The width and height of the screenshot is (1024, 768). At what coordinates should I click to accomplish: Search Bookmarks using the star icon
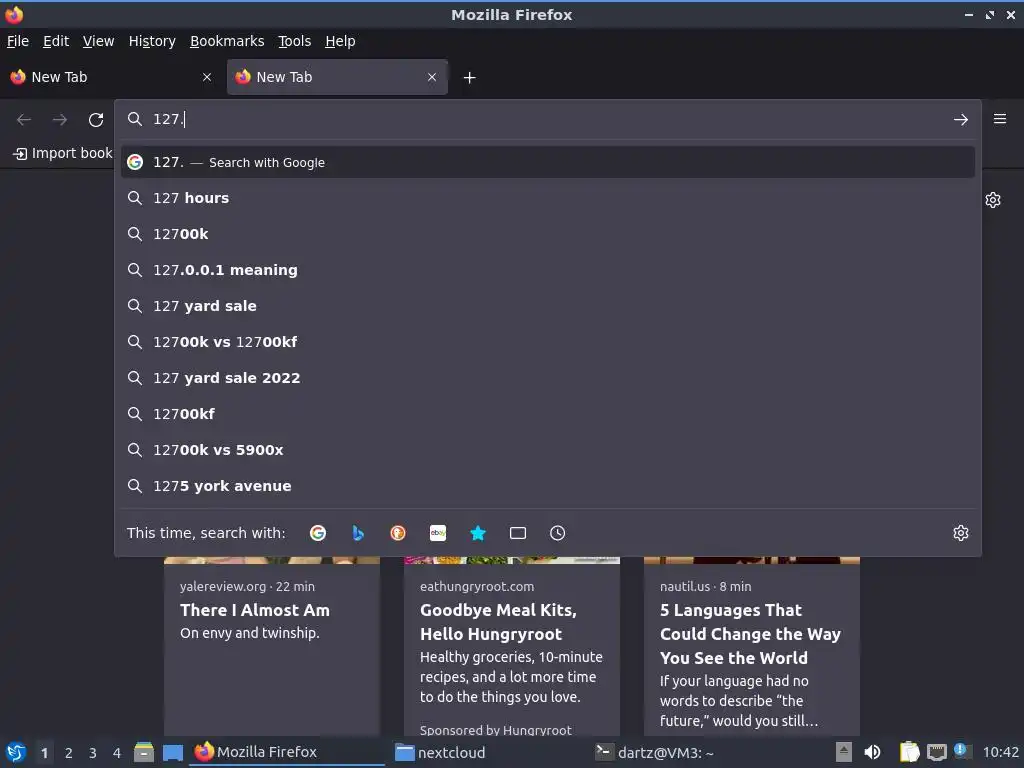(478, 533)
